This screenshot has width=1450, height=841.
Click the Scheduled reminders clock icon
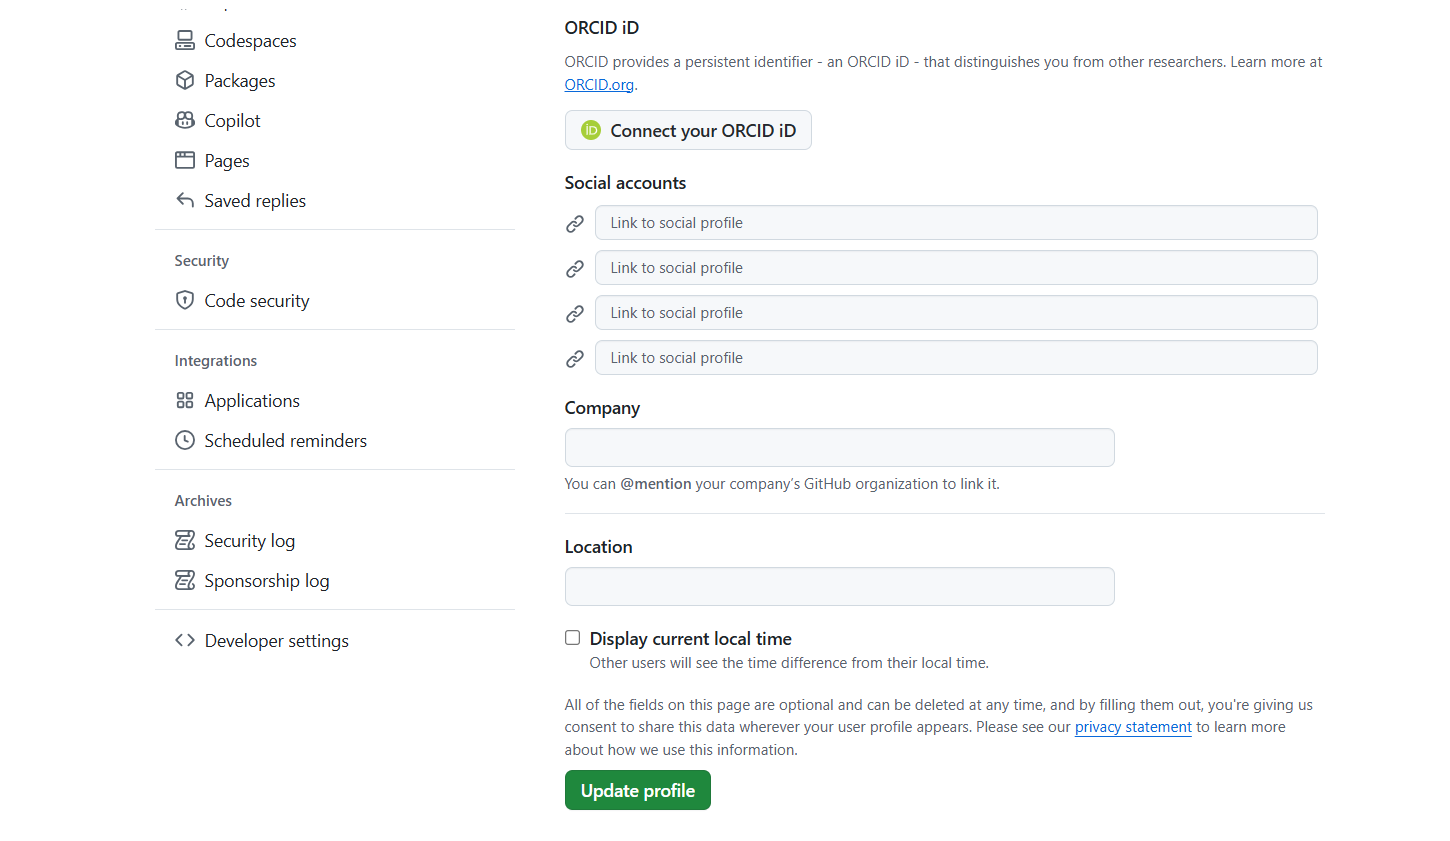click(x=185, y=440)
